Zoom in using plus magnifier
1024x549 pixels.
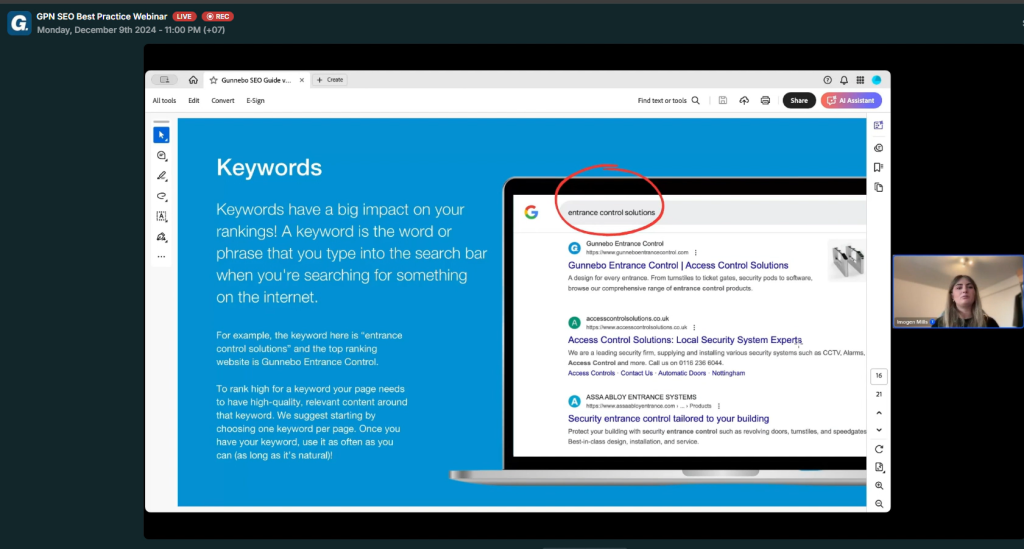(879, 486)
